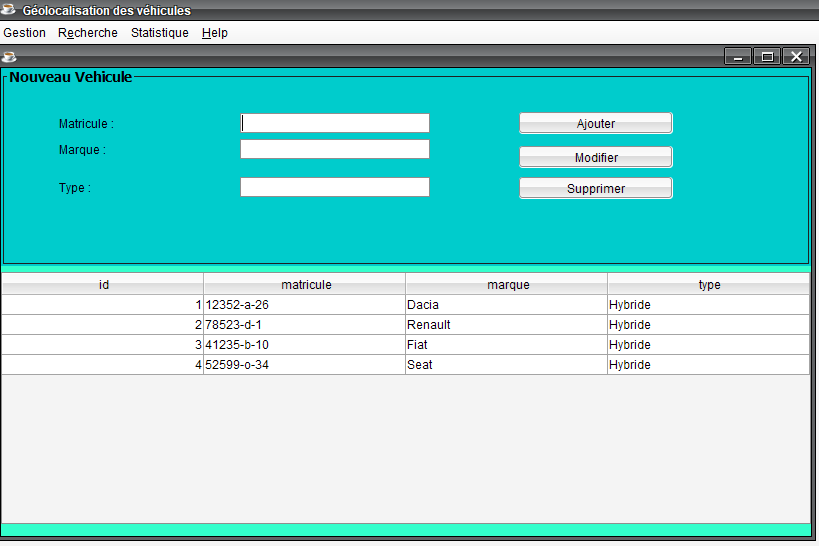Click the Java coffee cup icon in main title bar

(x=8, y=9)
